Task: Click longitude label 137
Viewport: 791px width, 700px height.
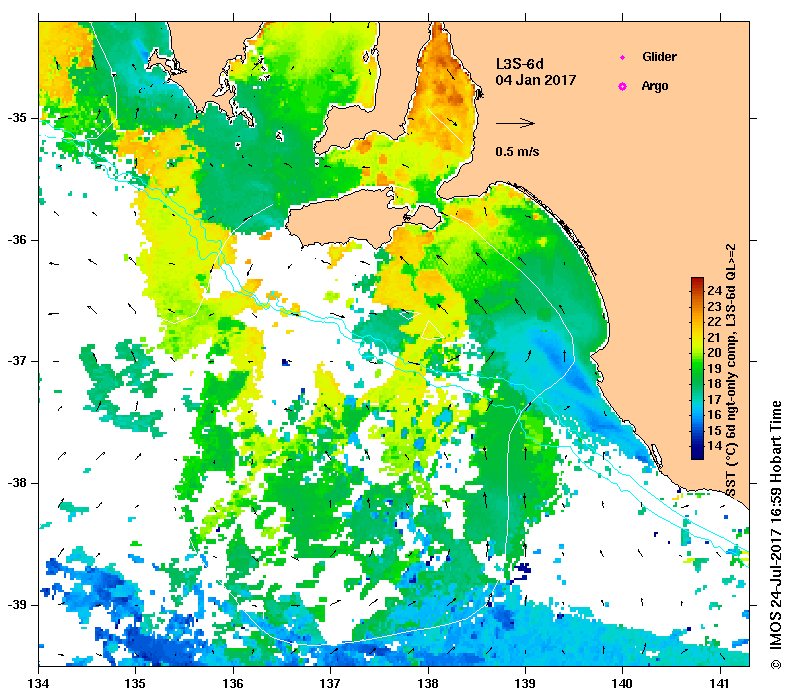Action: click(x=330, y=684)
